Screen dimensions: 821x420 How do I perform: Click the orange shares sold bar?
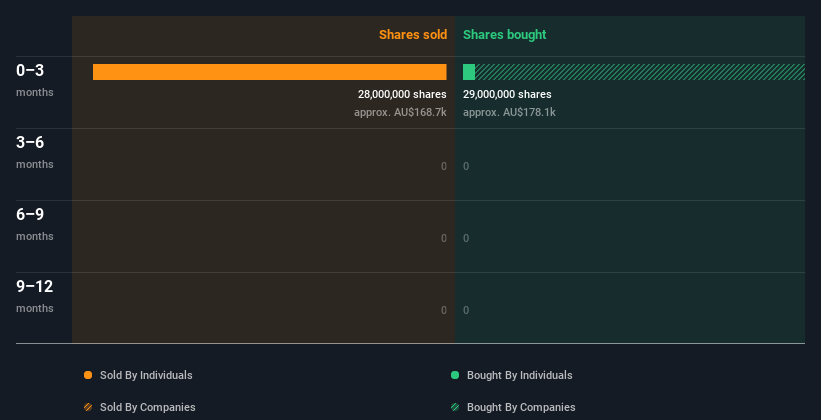pos(270,72)
